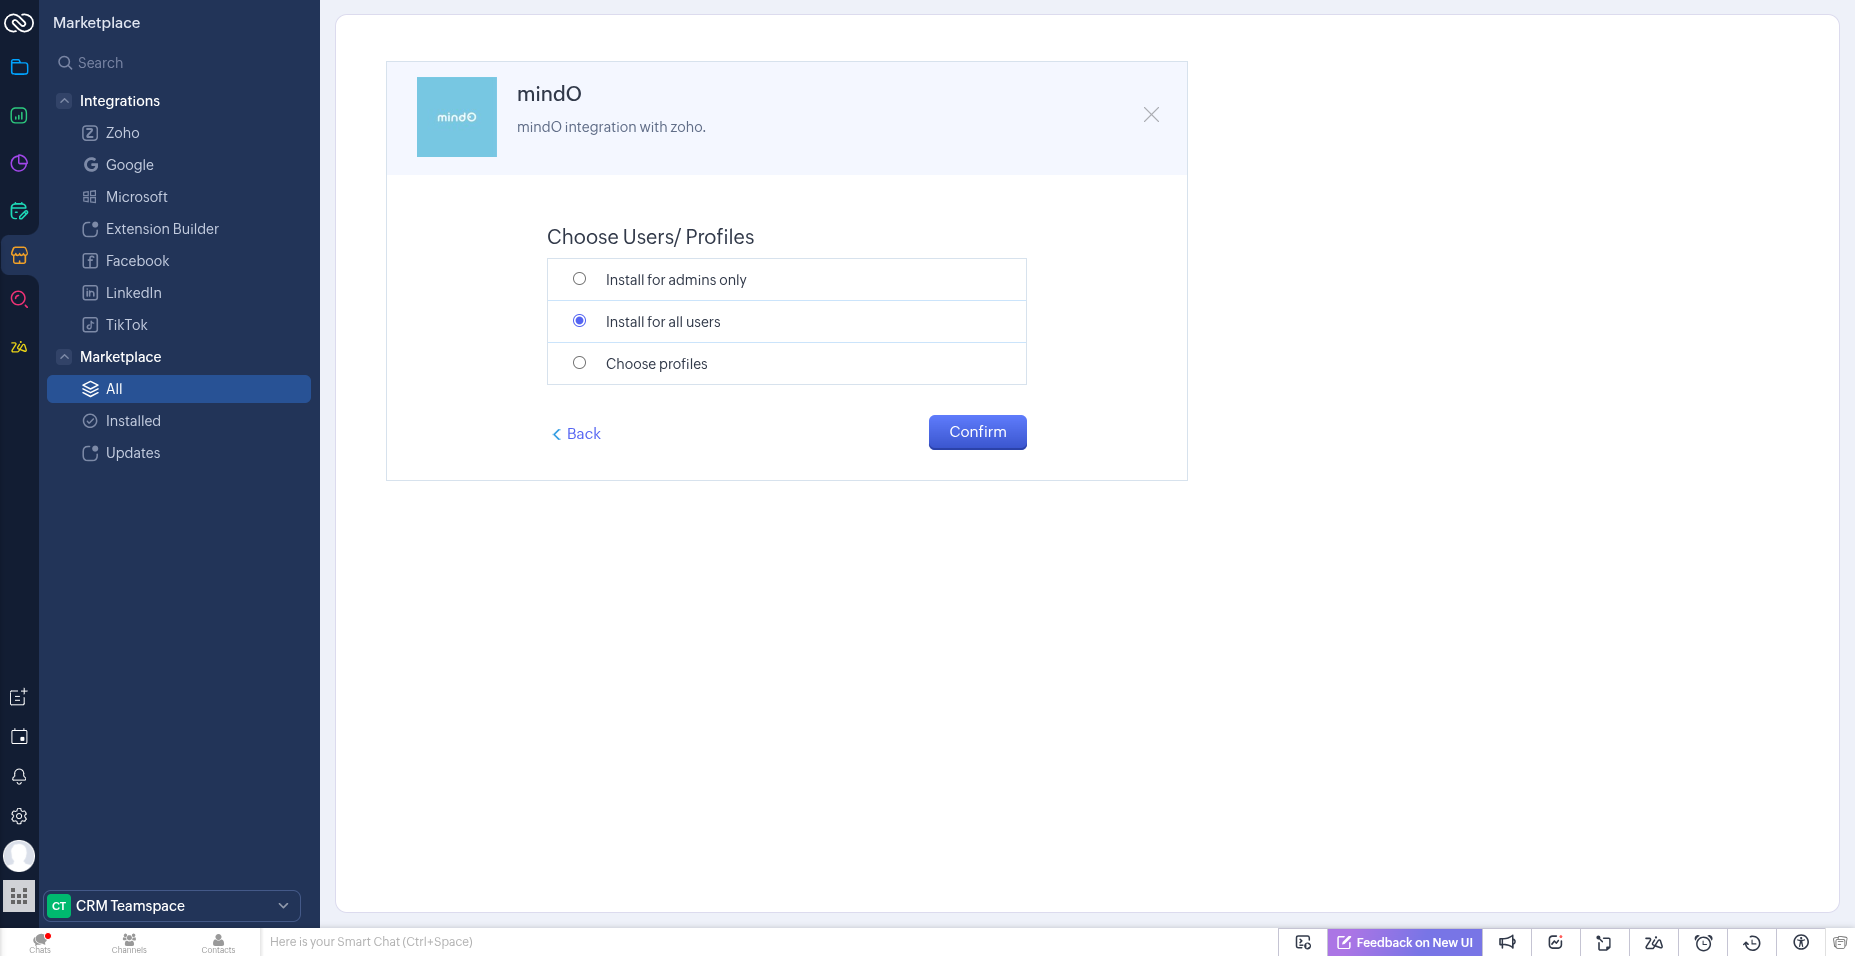Click the notifications bell icon
This screenshot has height=956, width=1855.
point(19,777)
